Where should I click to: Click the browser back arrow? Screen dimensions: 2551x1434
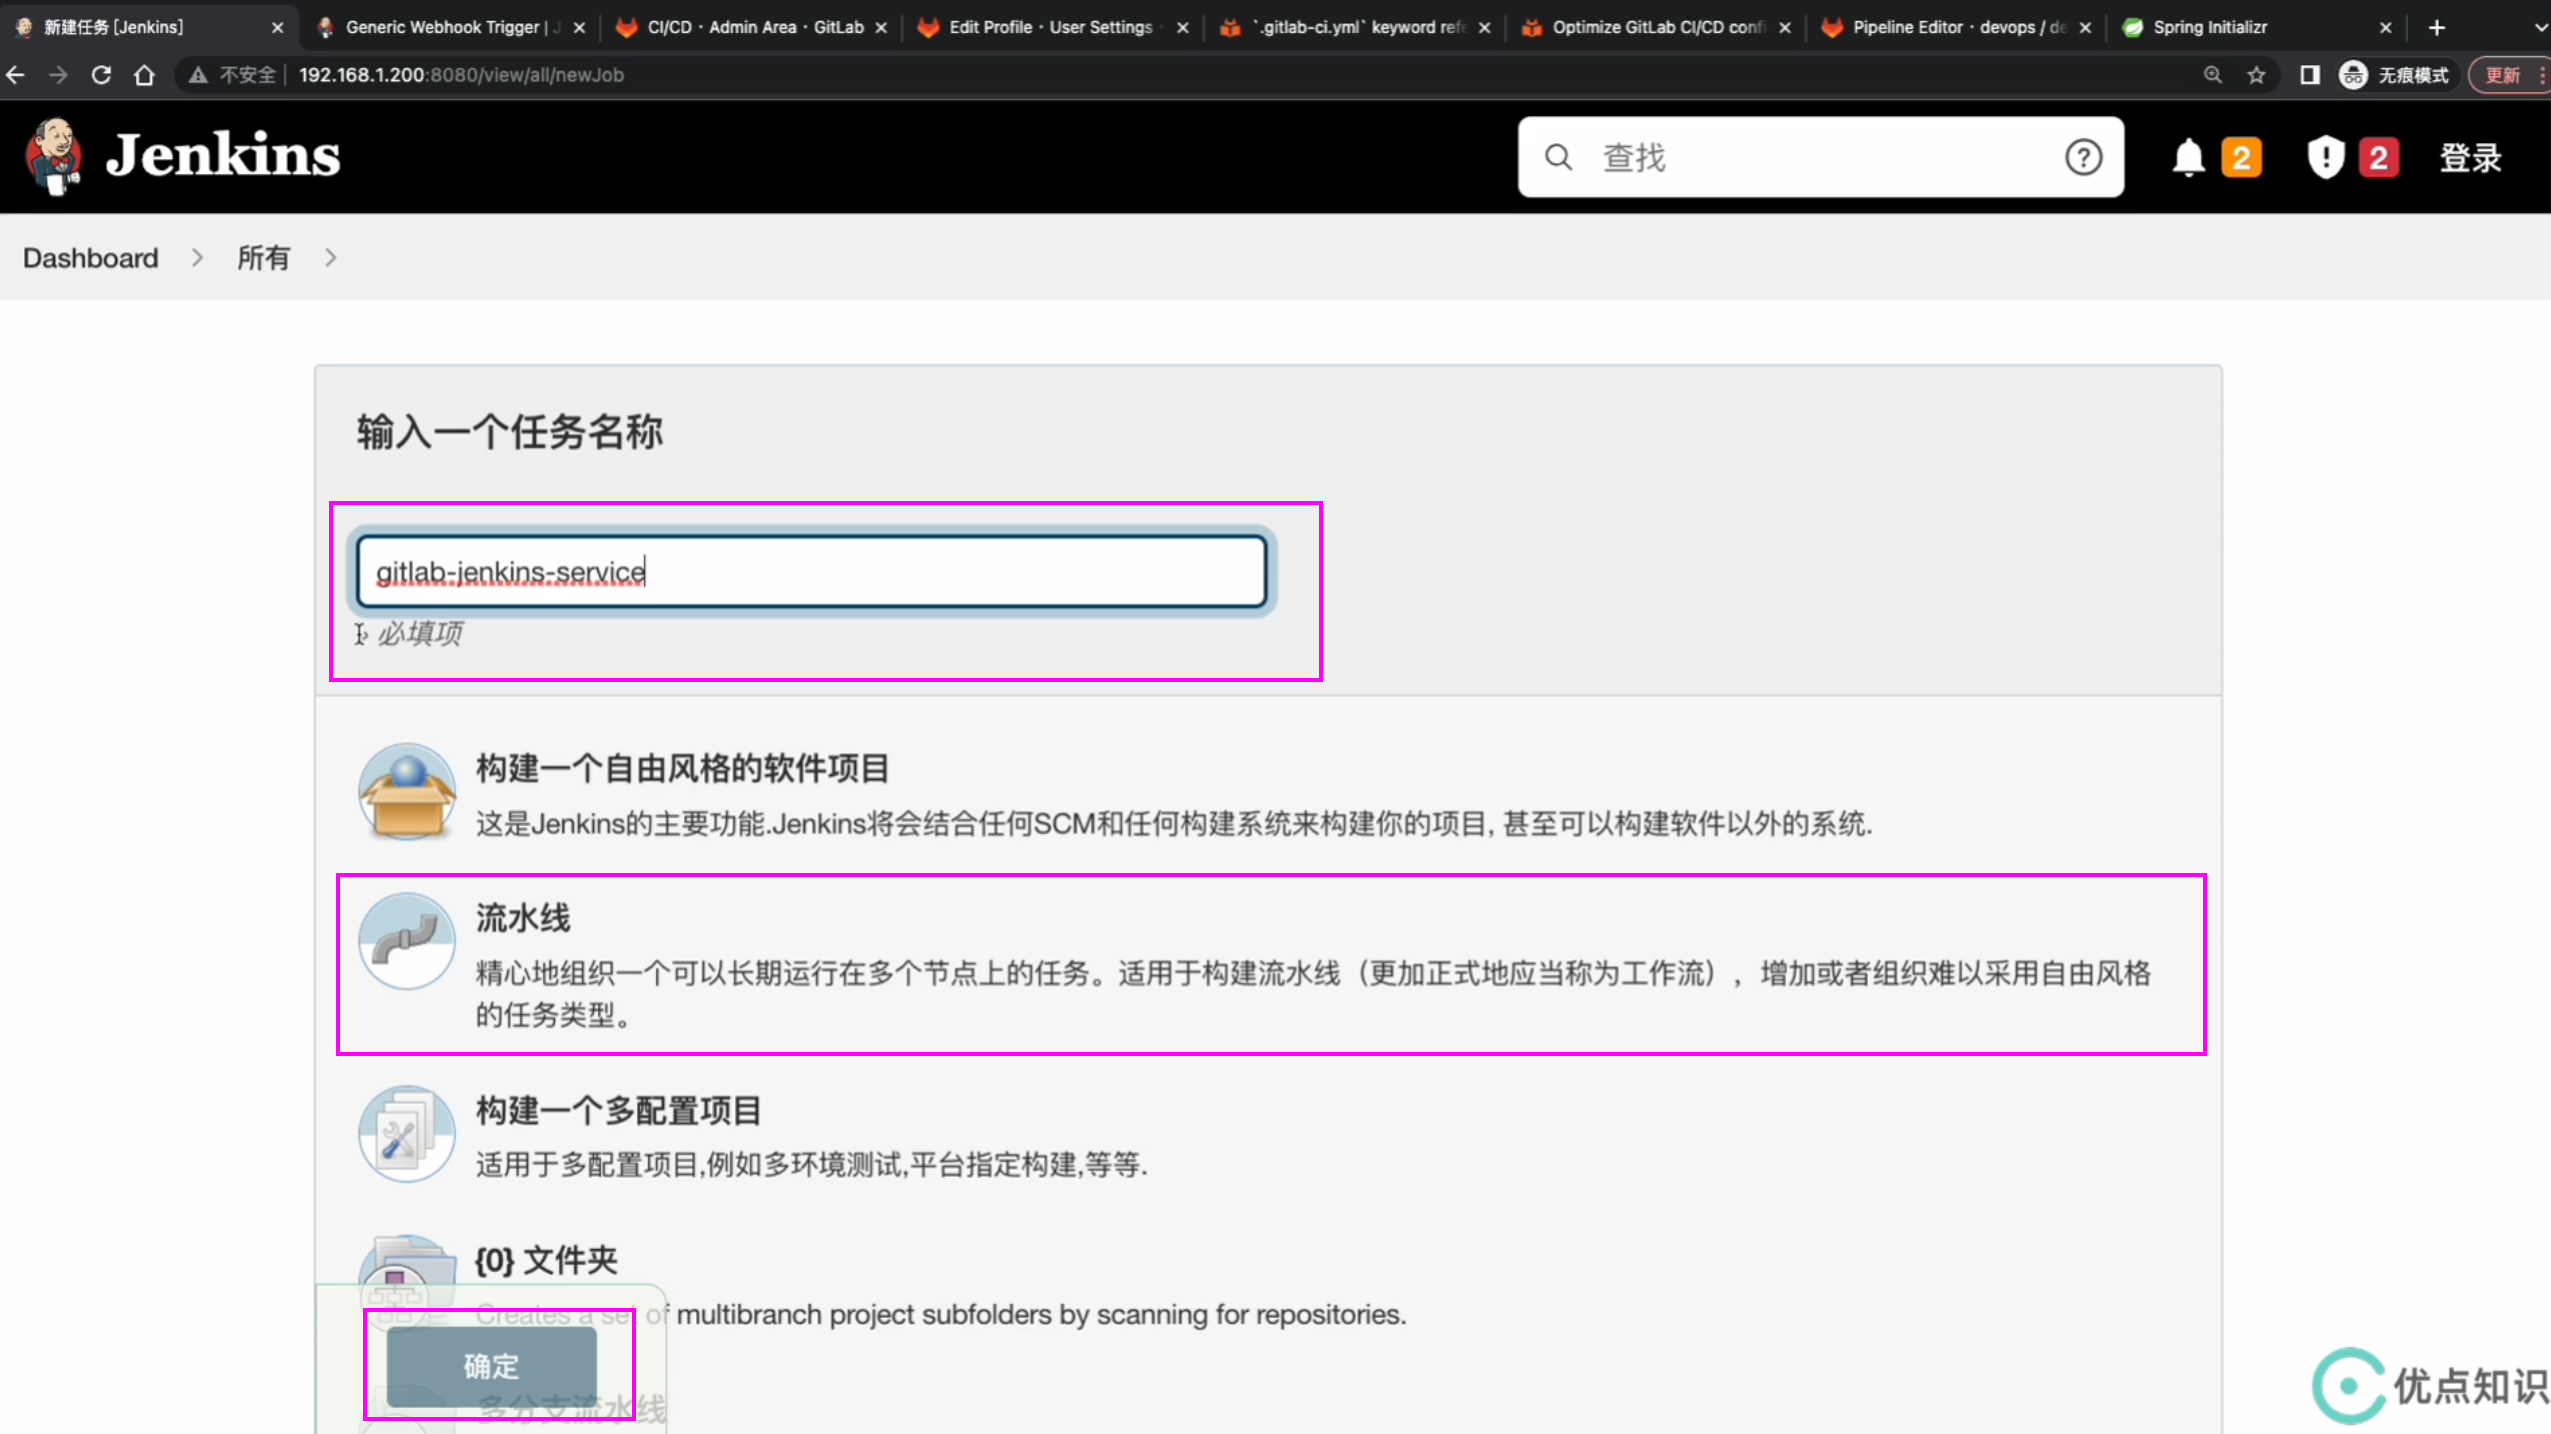(x=15, y=75)
